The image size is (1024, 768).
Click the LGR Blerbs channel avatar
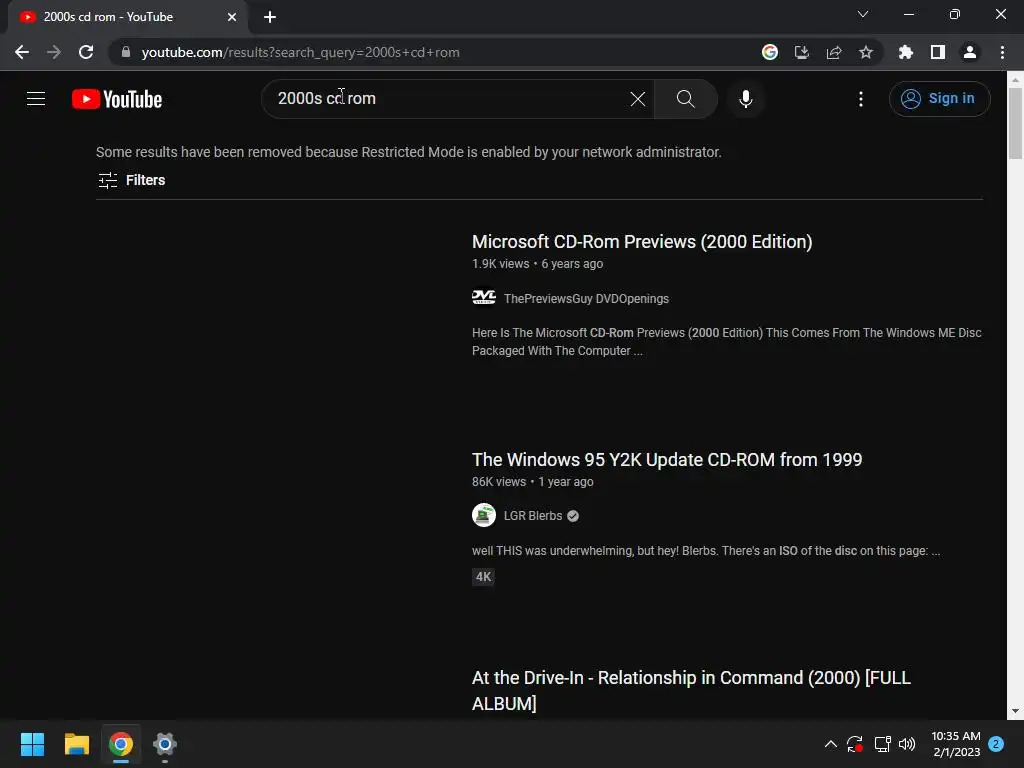coord(484,515)
